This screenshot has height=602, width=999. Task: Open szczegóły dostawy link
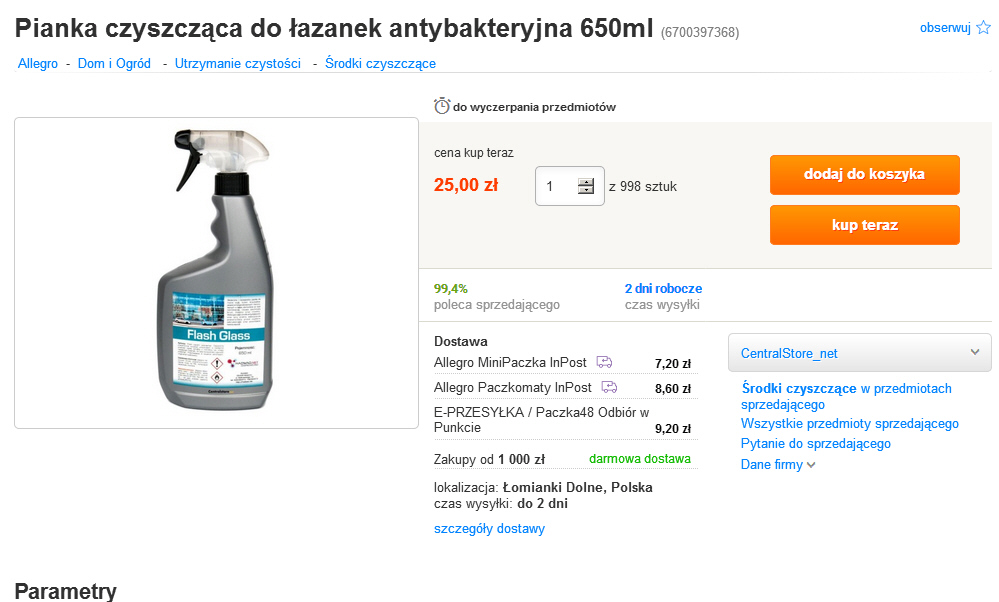point(489,528)
